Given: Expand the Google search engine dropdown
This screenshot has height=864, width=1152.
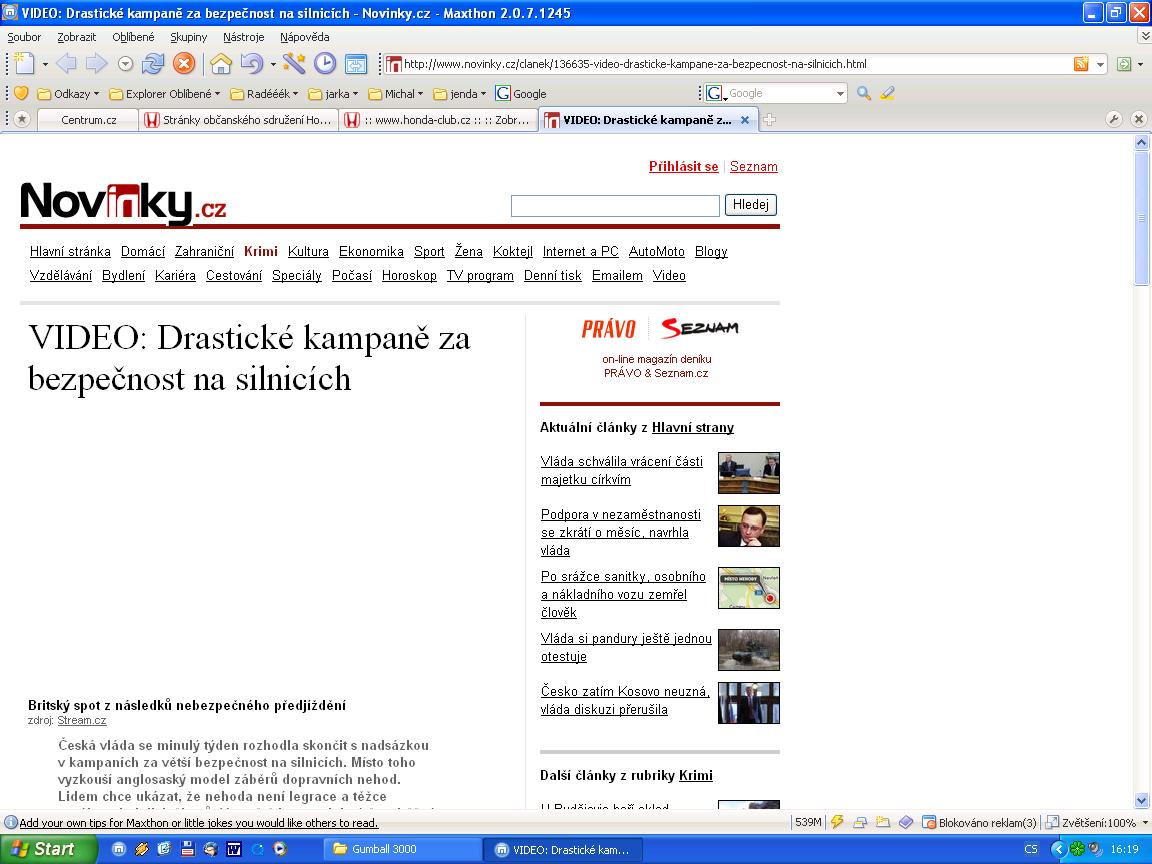Looking at the screenshot, I should [x=840, y=93].
